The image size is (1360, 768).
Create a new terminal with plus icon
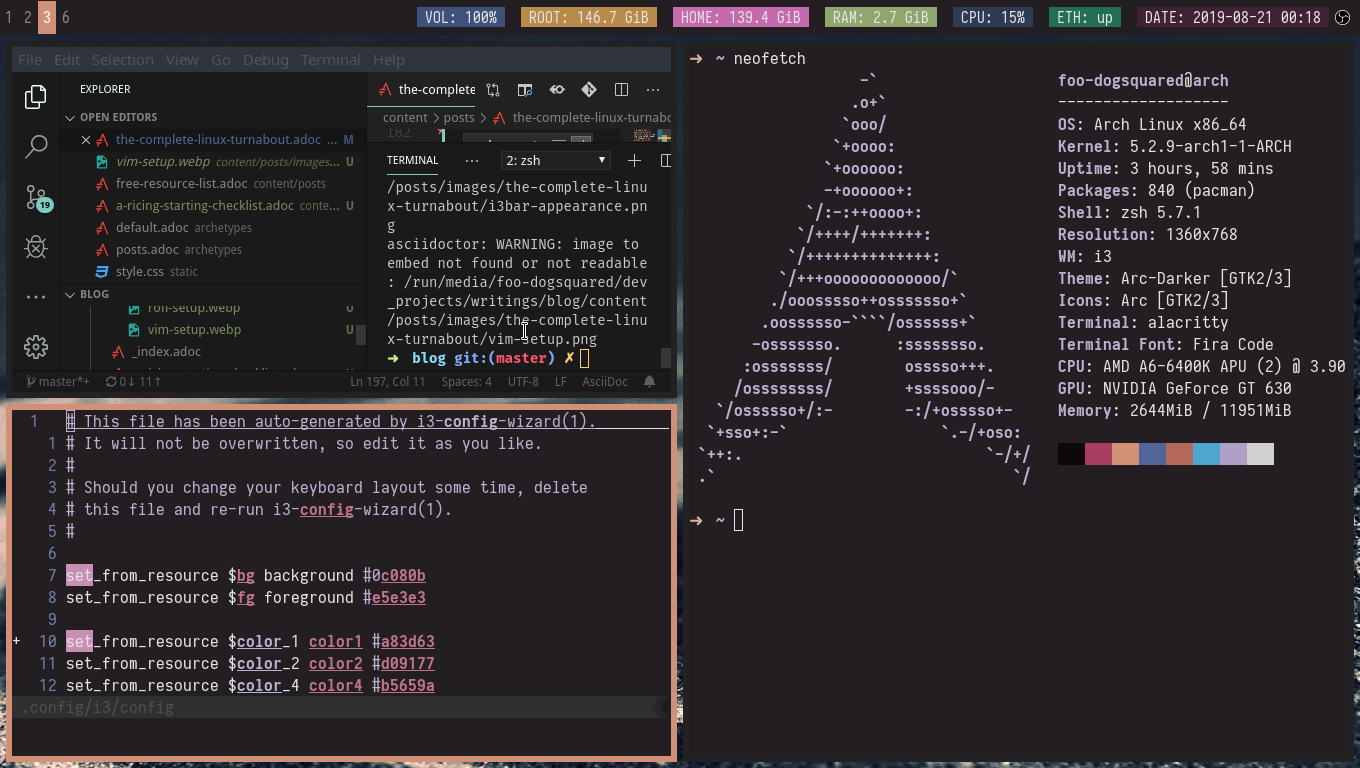pyautogui.click(x=634, y=160)
